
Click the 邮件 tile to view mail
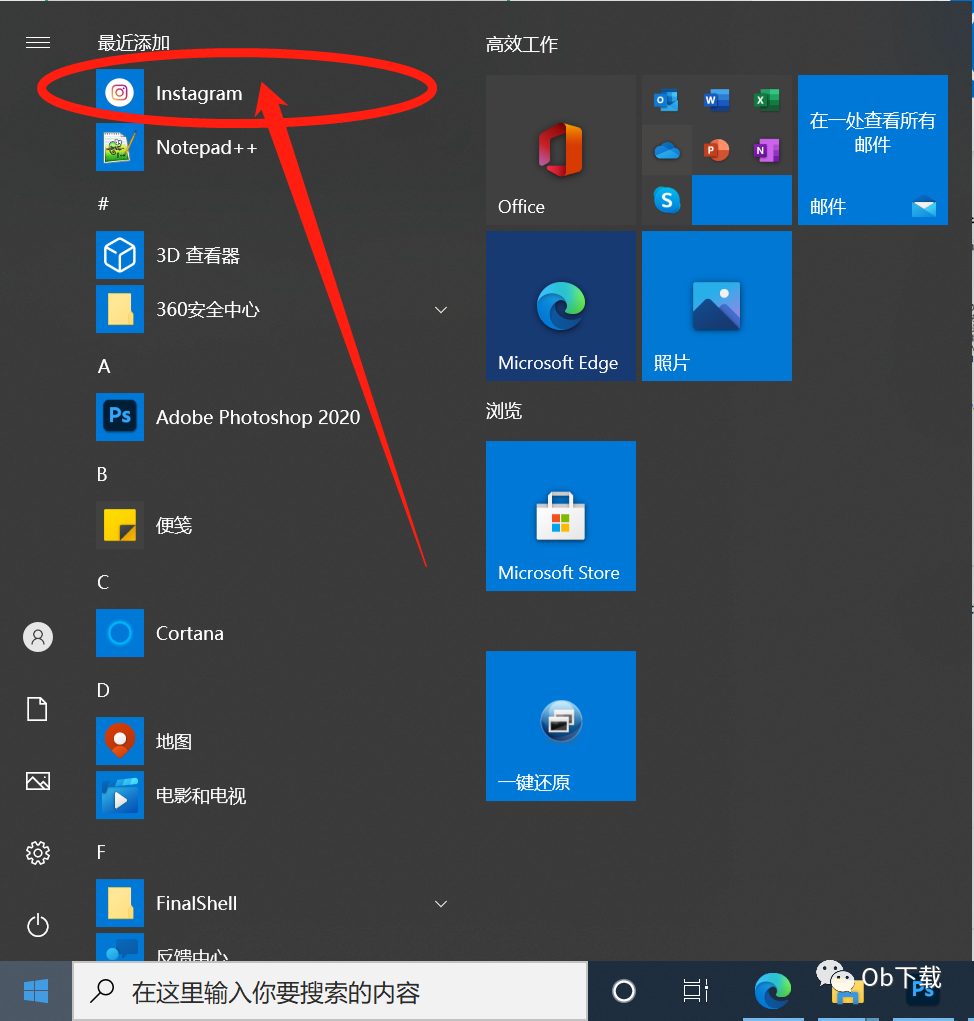[x=872, y=150]
